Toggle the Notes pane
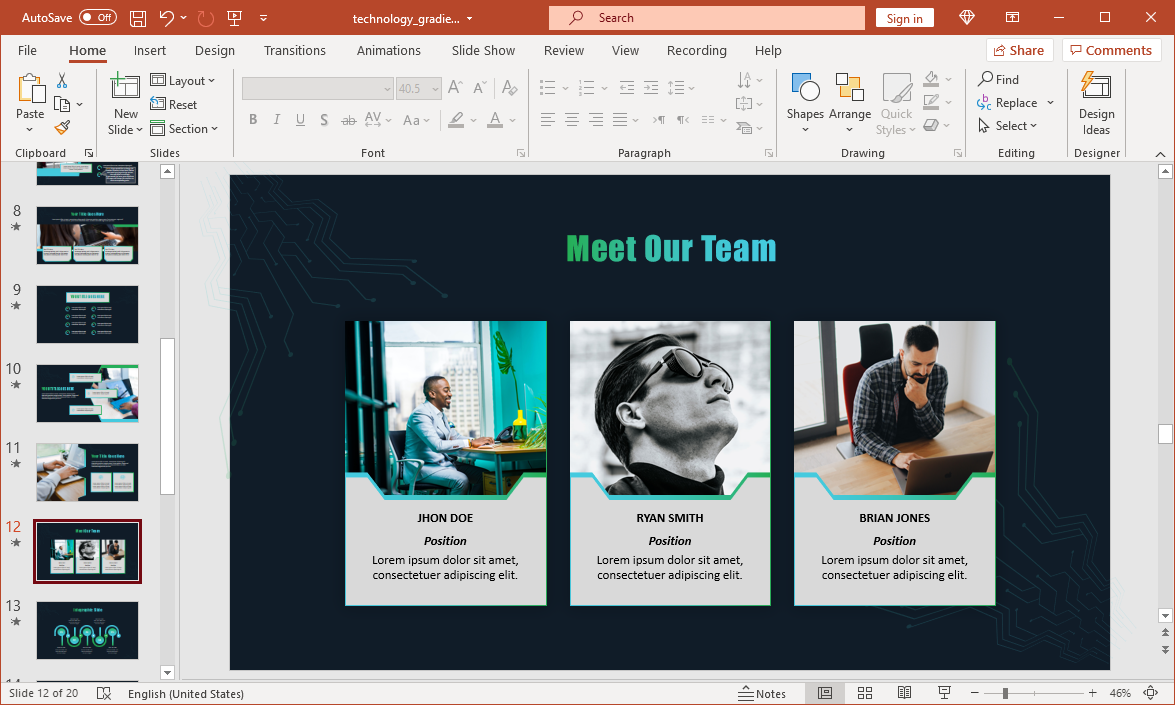The width and height of the screenshot is (1175, 705). (x=762, y=693)
